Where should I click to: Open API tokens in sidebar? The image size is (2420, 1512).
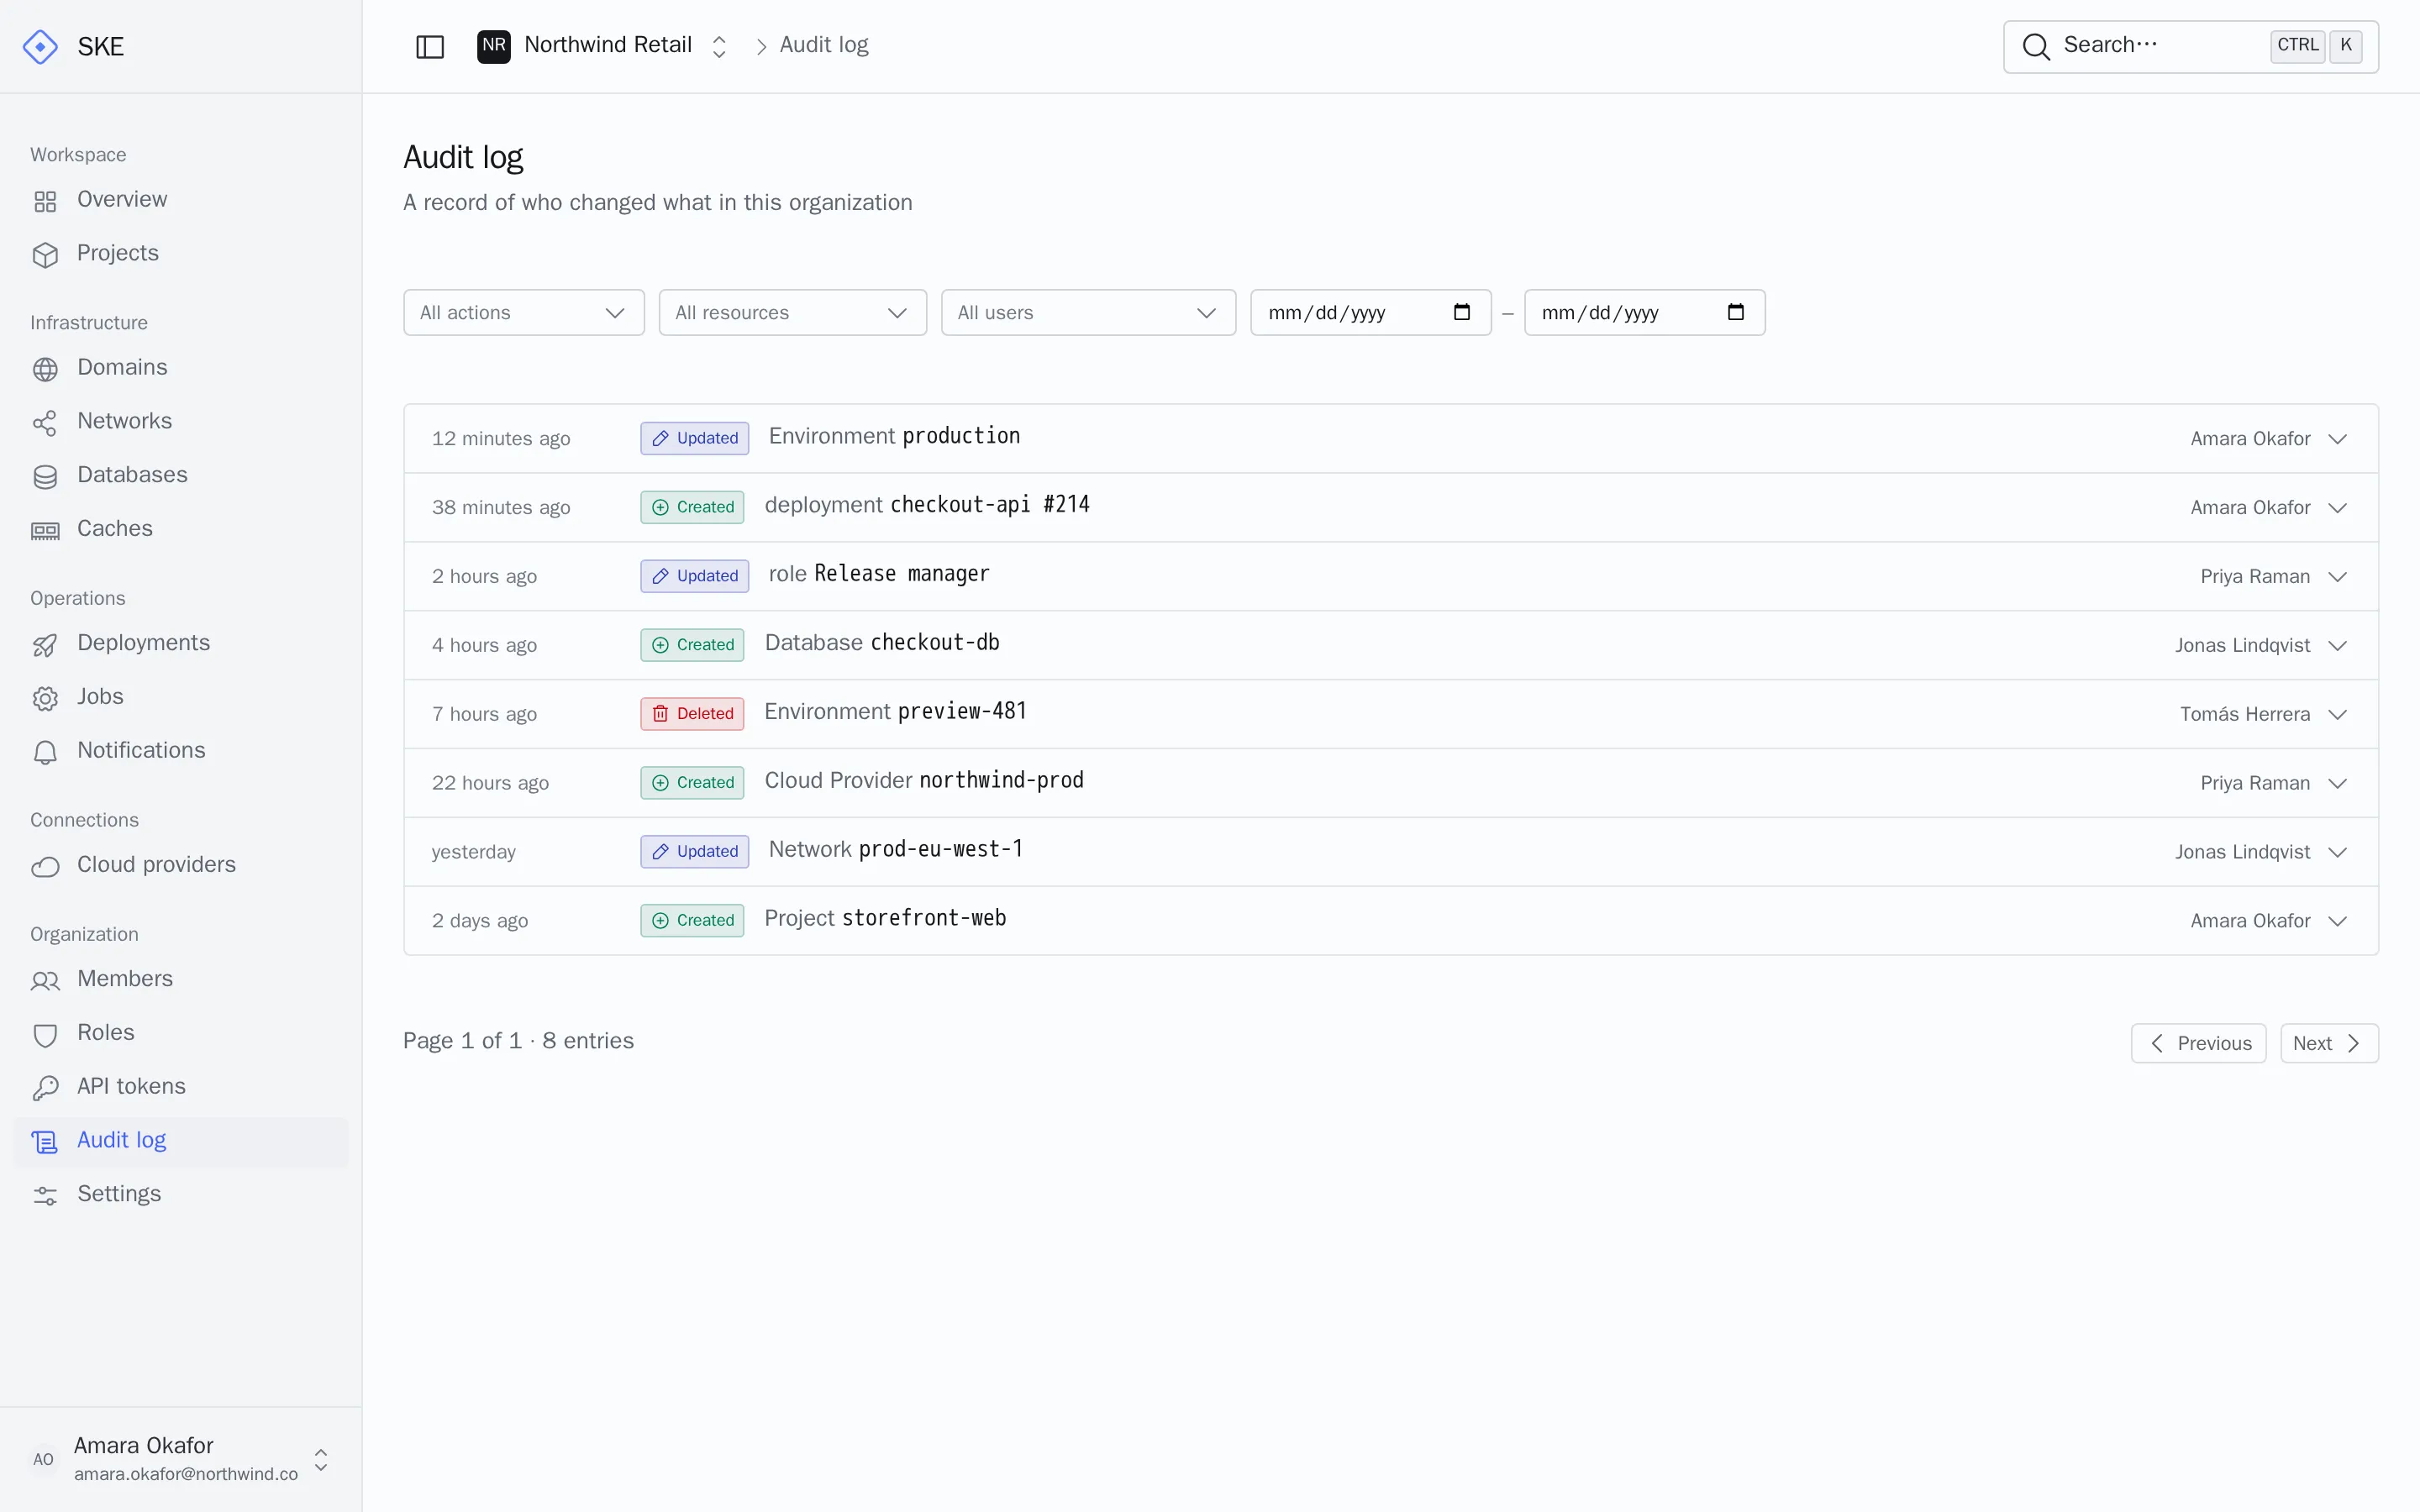(181, 1088)
